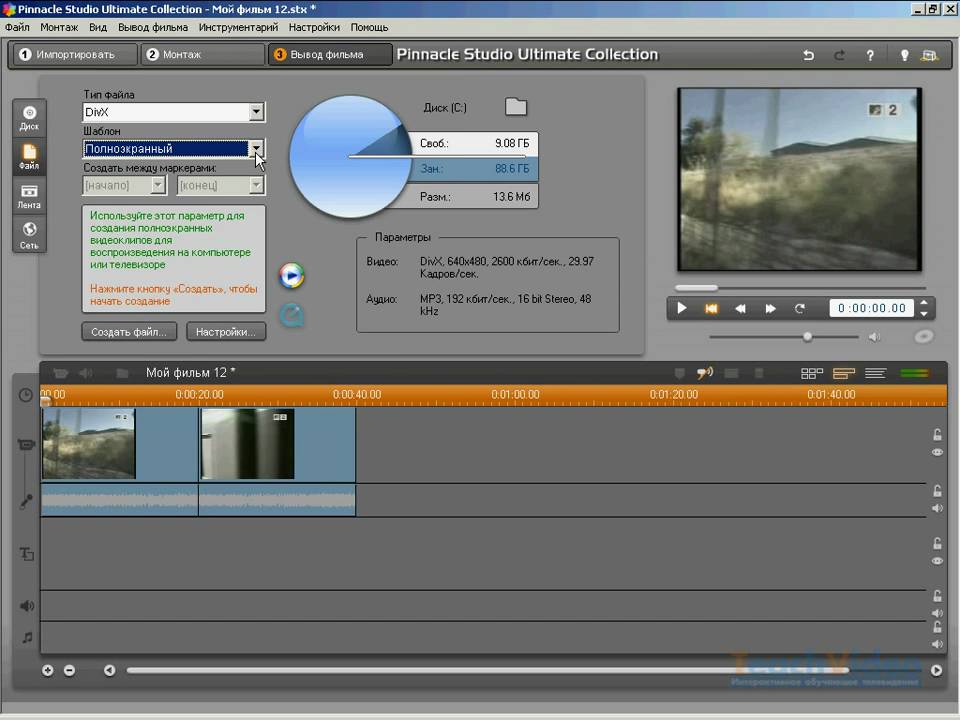Viewport: 960px width, 720px height.
Task: Select the second video clip thumbnail
Action: [247, 443]
